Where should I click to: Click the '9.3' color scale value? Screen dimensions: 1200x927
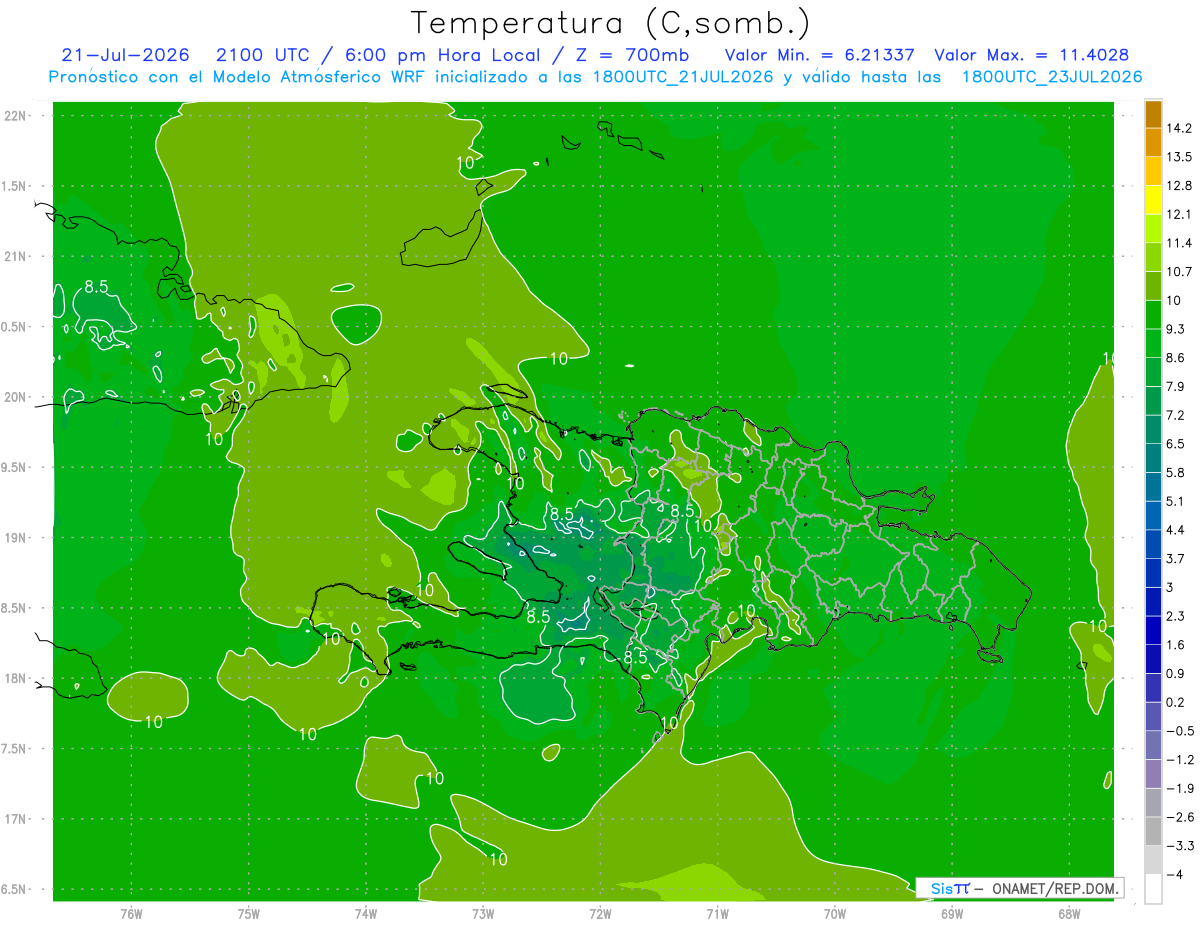(1175, 329)
